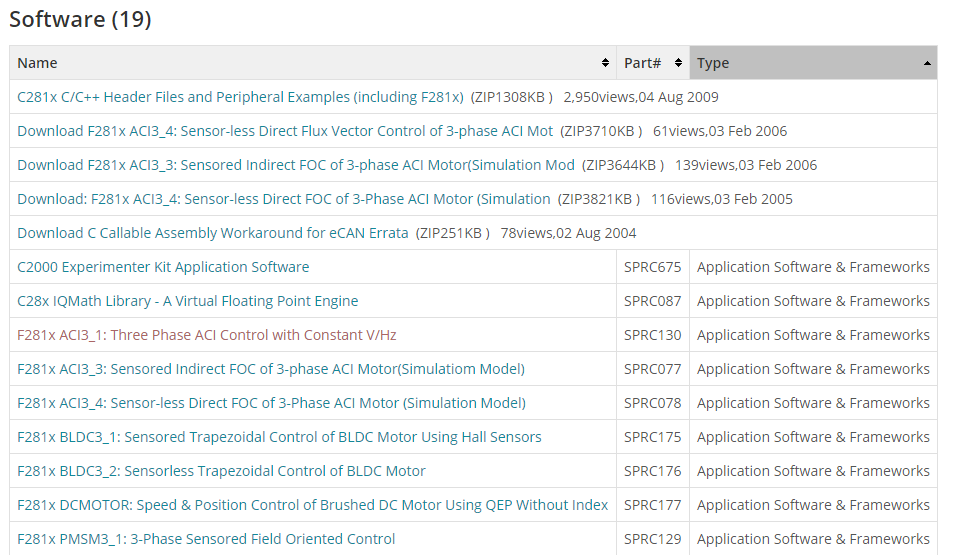
Task: Open C28x IQMath Library link
Action: (187, 301)
